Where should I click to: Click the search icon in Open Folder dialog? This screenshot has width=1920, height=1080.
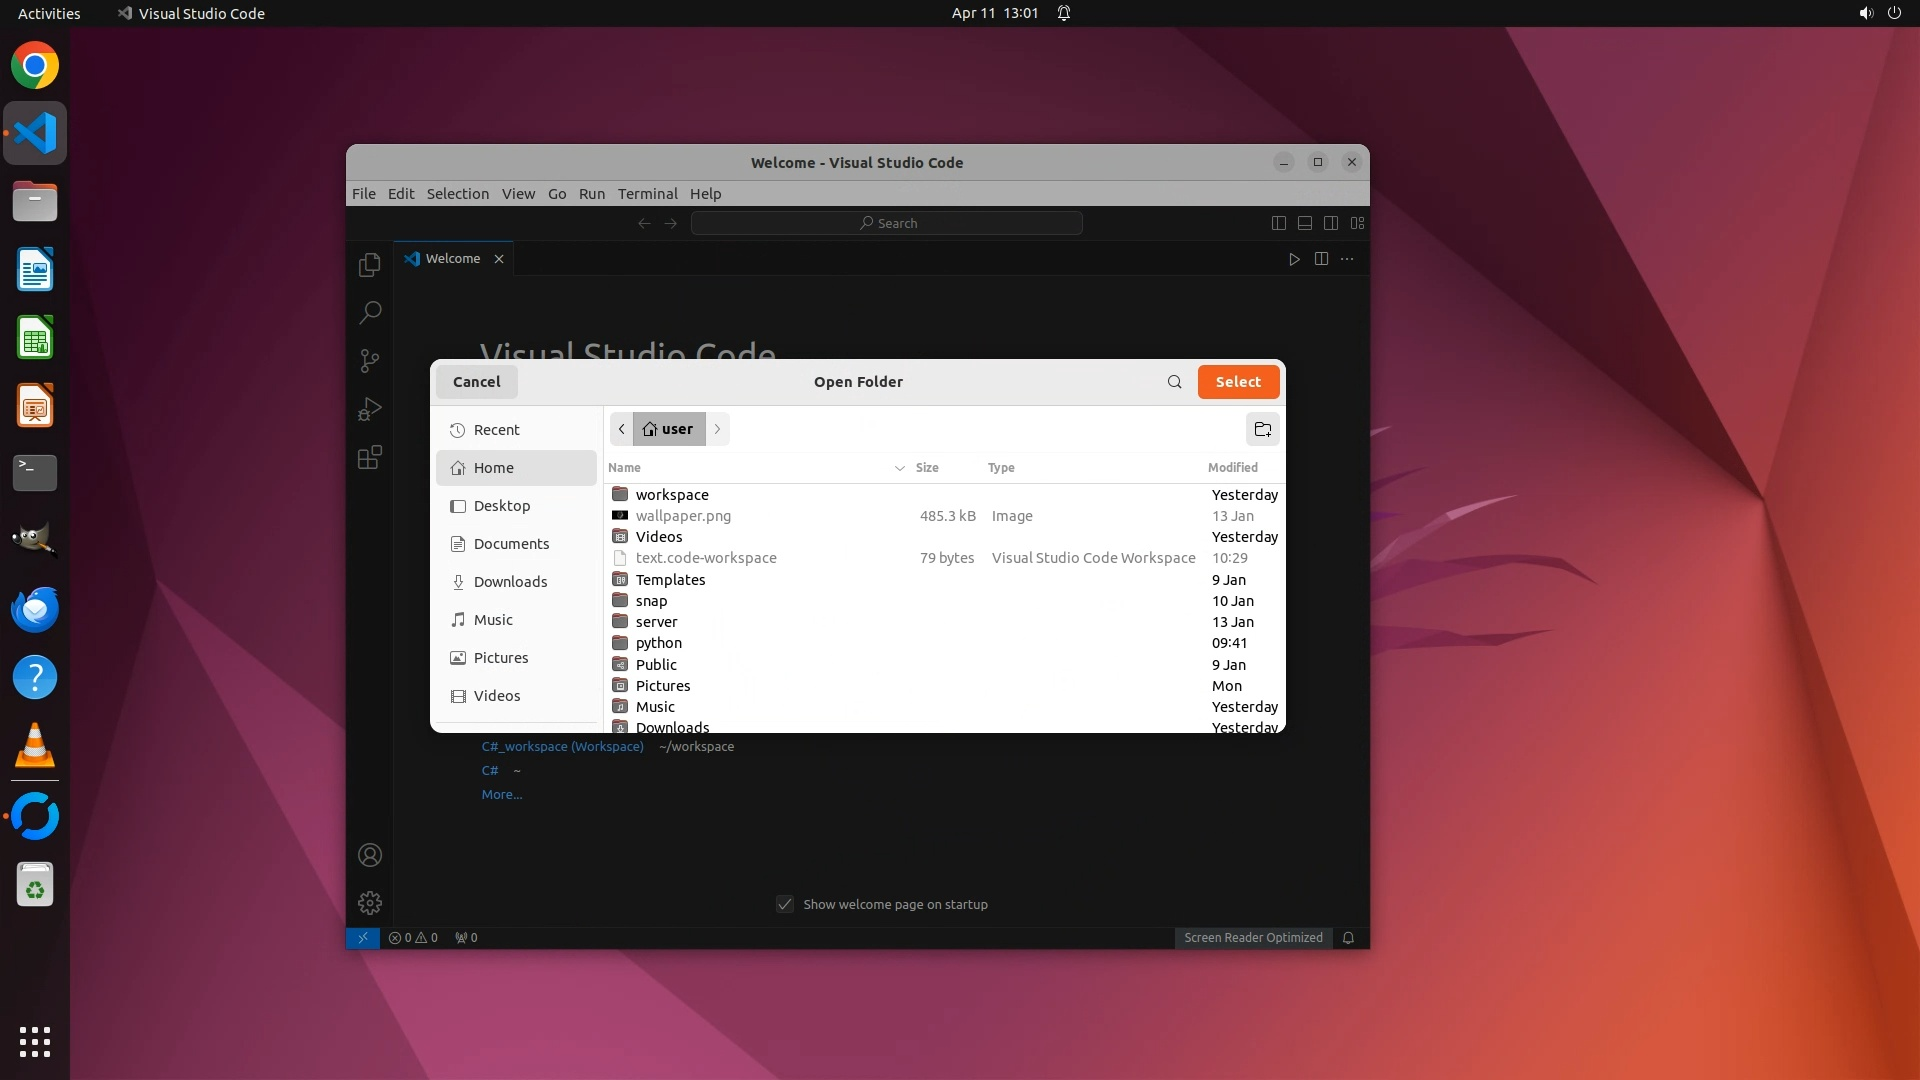[x=1174, y=382]
